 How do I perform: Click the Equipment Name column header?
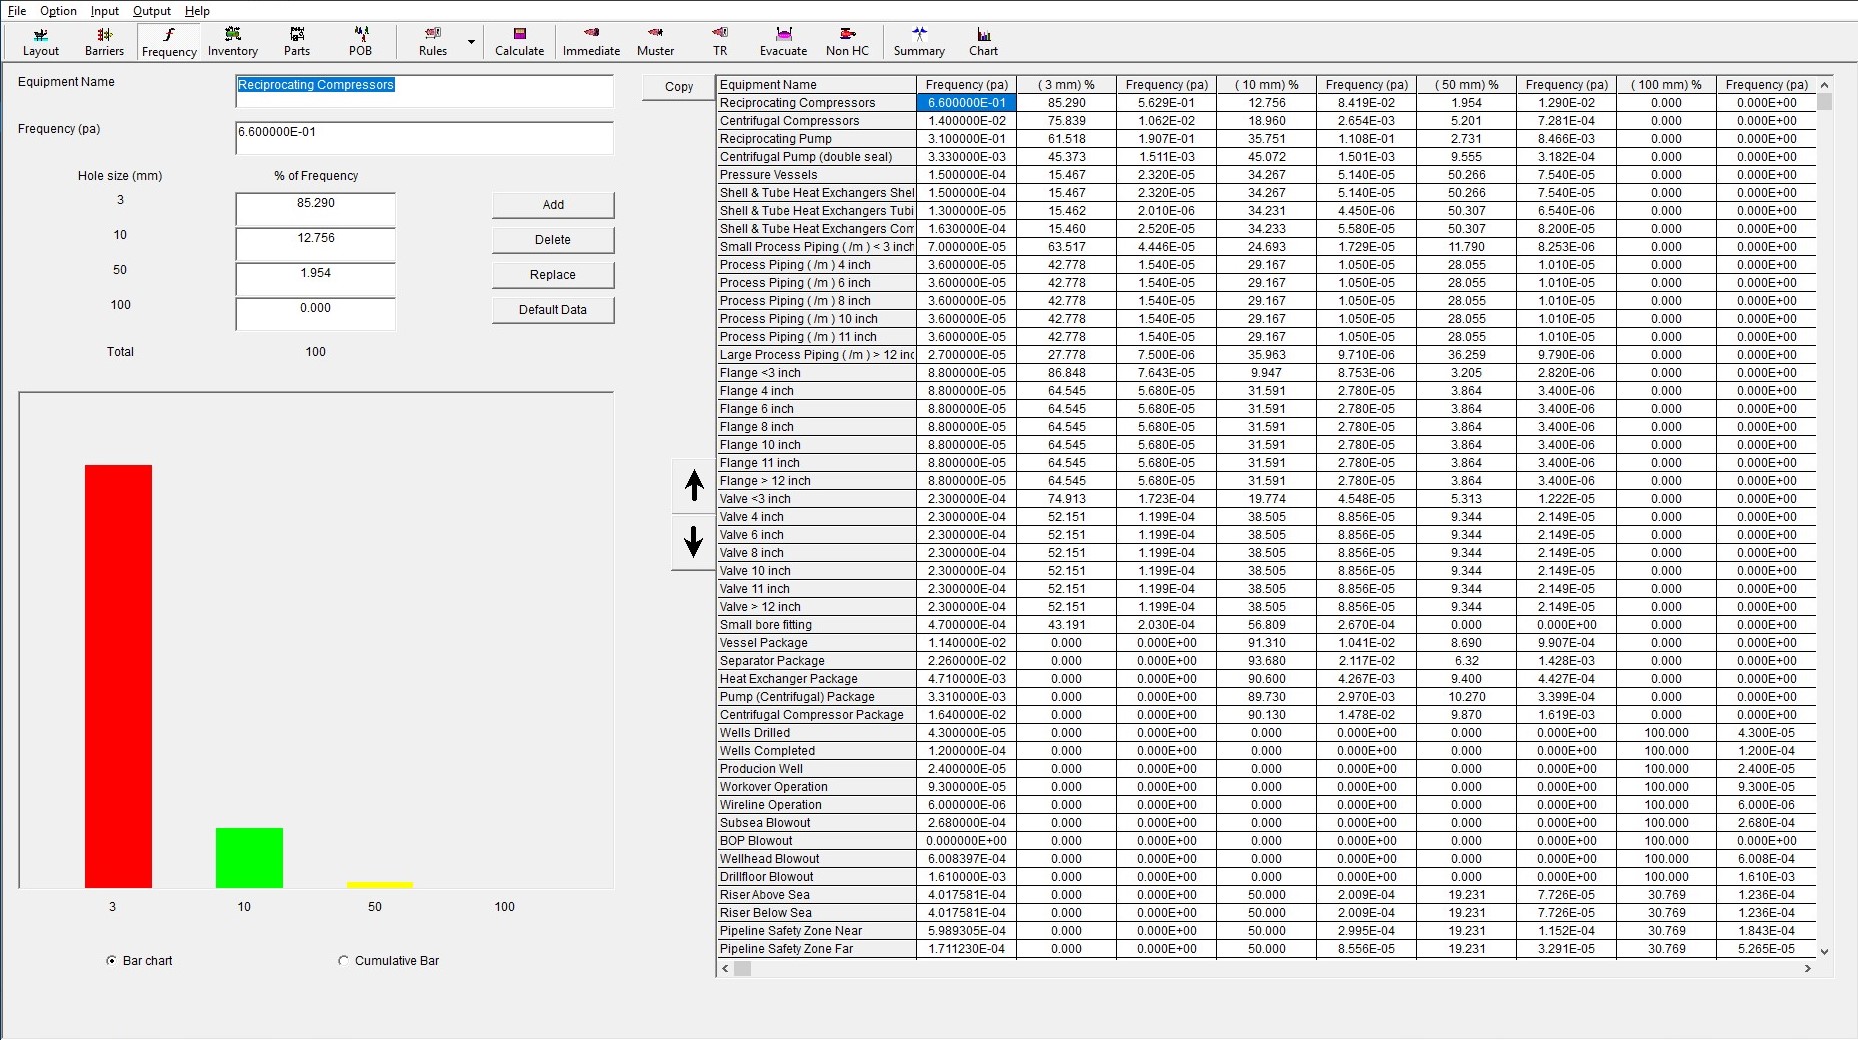816,85
